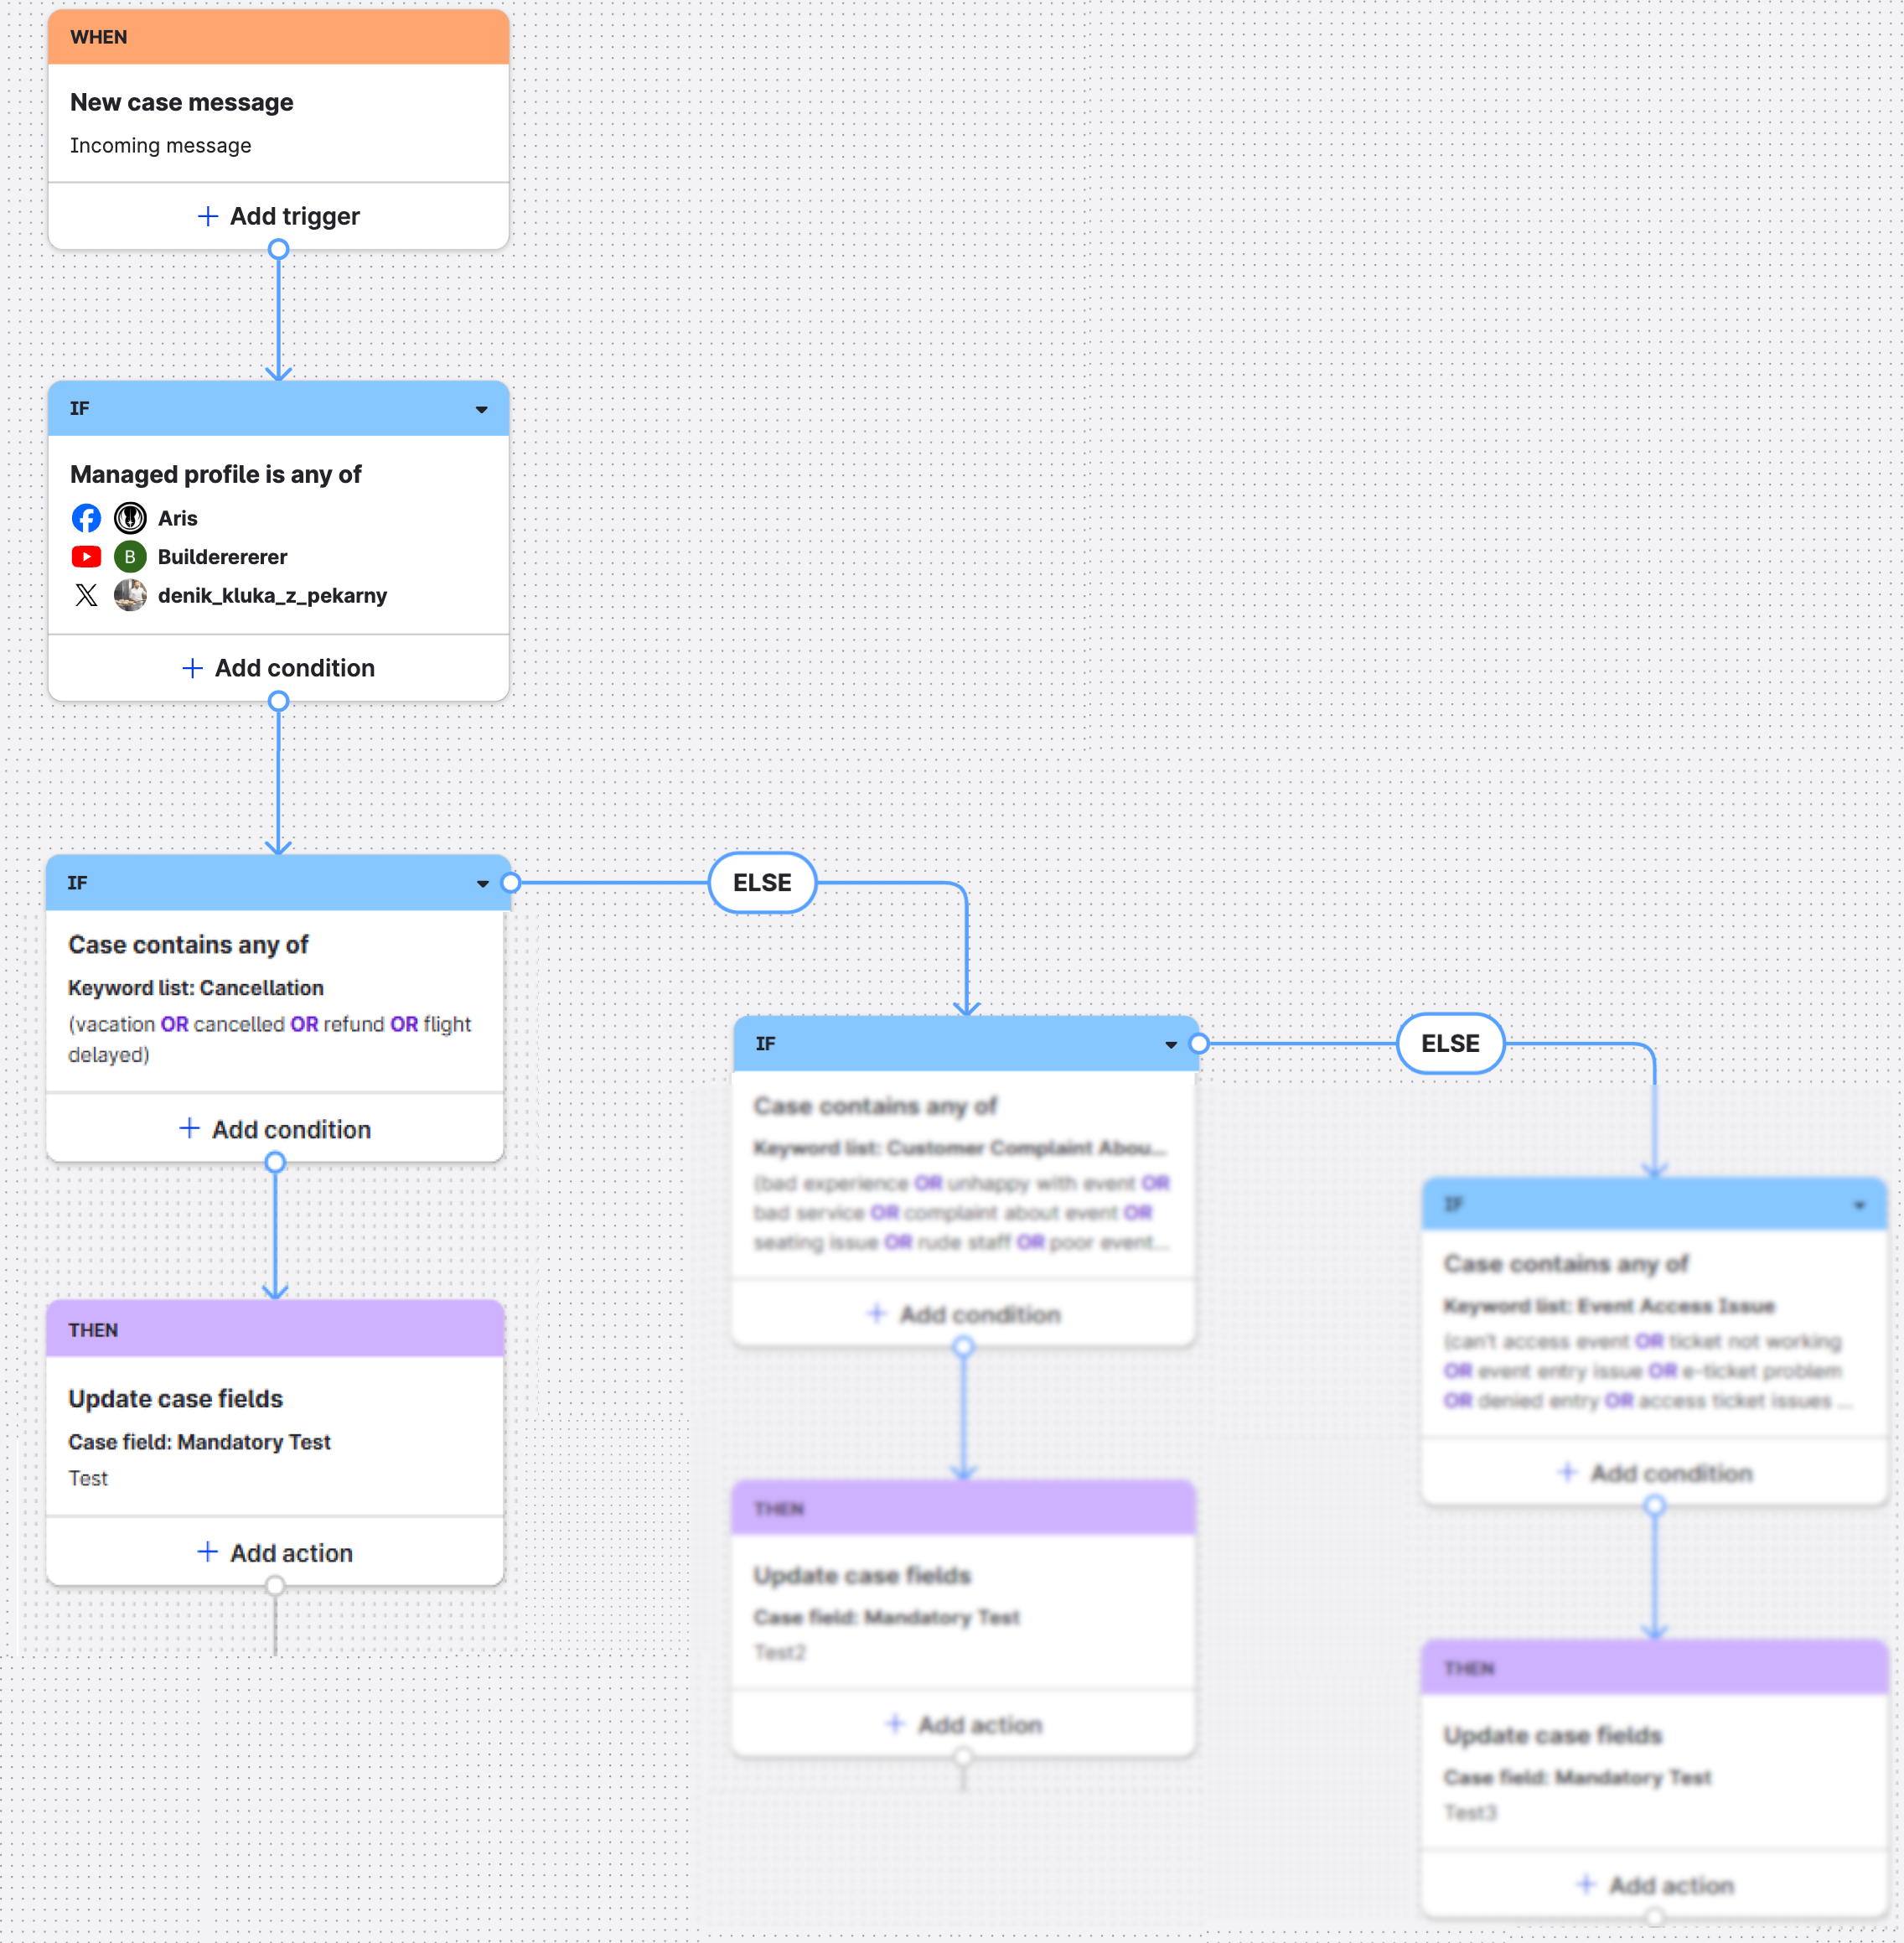Click the Facebook icon next to Aris
Screen dimensions: 1904x1943
coord(86,518)
